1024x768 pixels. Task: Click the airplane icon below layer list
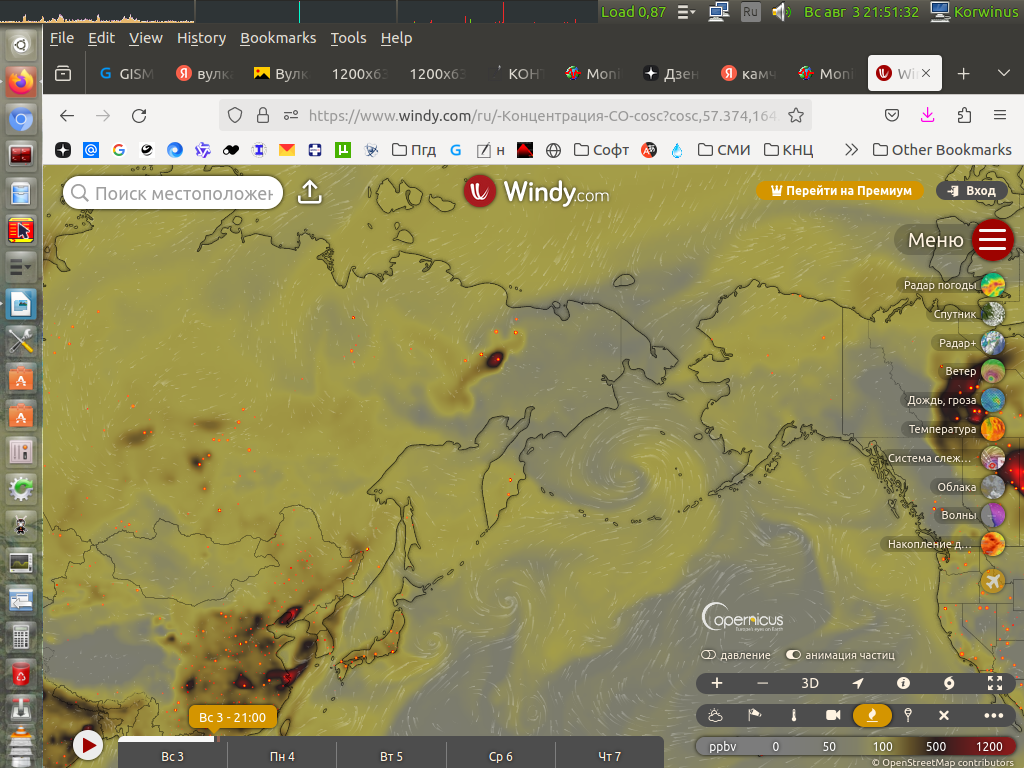tap(993, 581)
